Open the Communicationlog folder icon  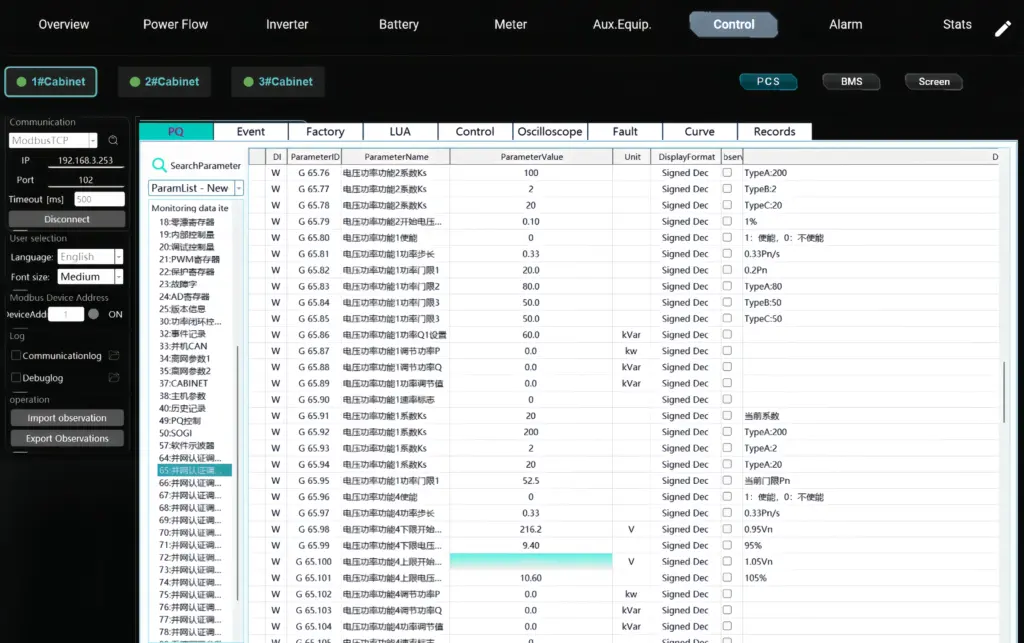114,356
